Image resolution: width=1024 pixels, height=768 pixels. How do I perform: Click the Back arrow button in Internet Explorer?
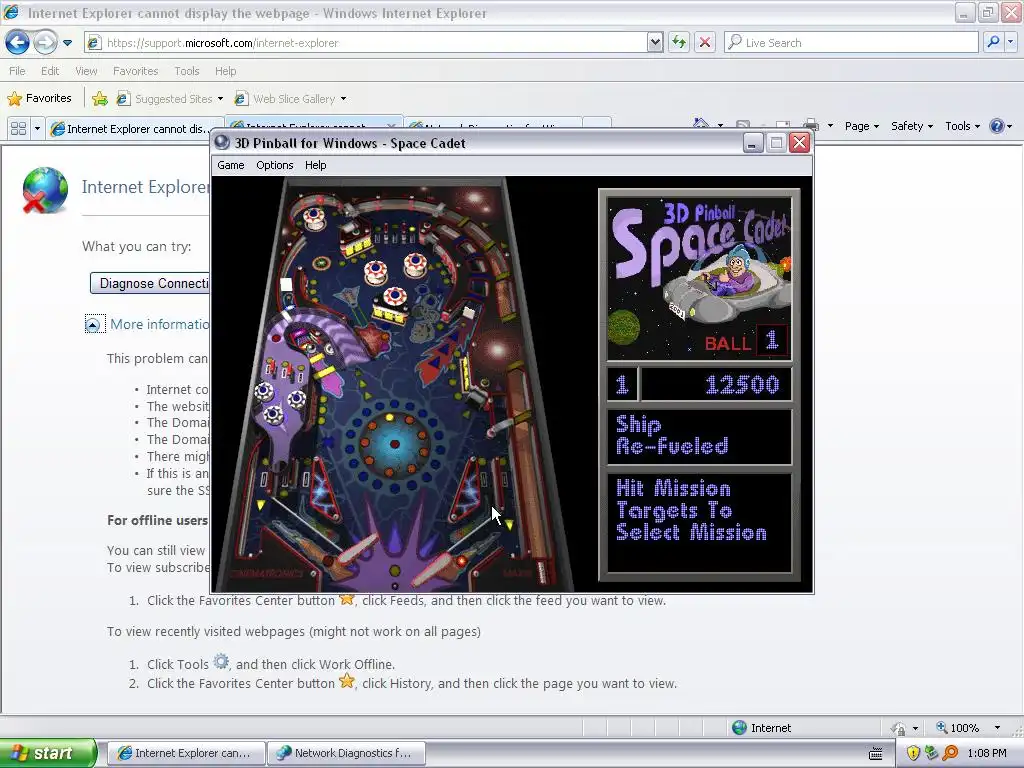(x=18, y=43)
